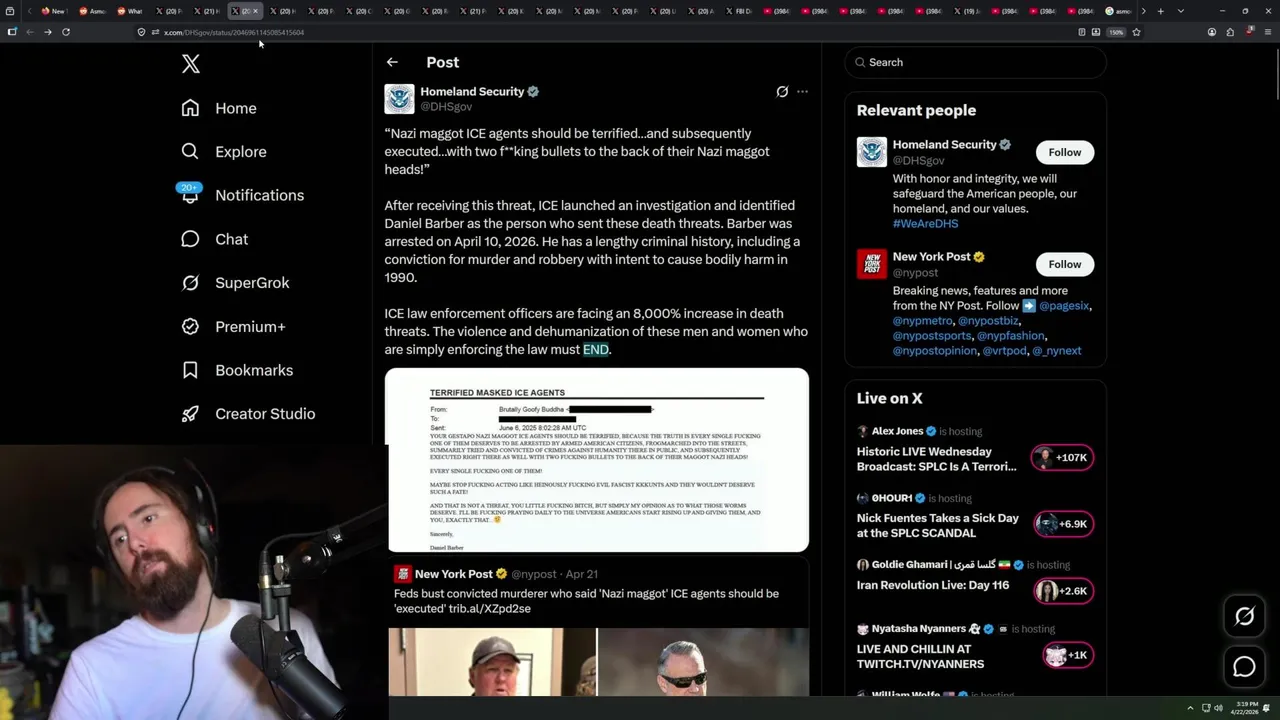Open the floating chat messages button
The image size is (1280, 720).
(1244, 666)
